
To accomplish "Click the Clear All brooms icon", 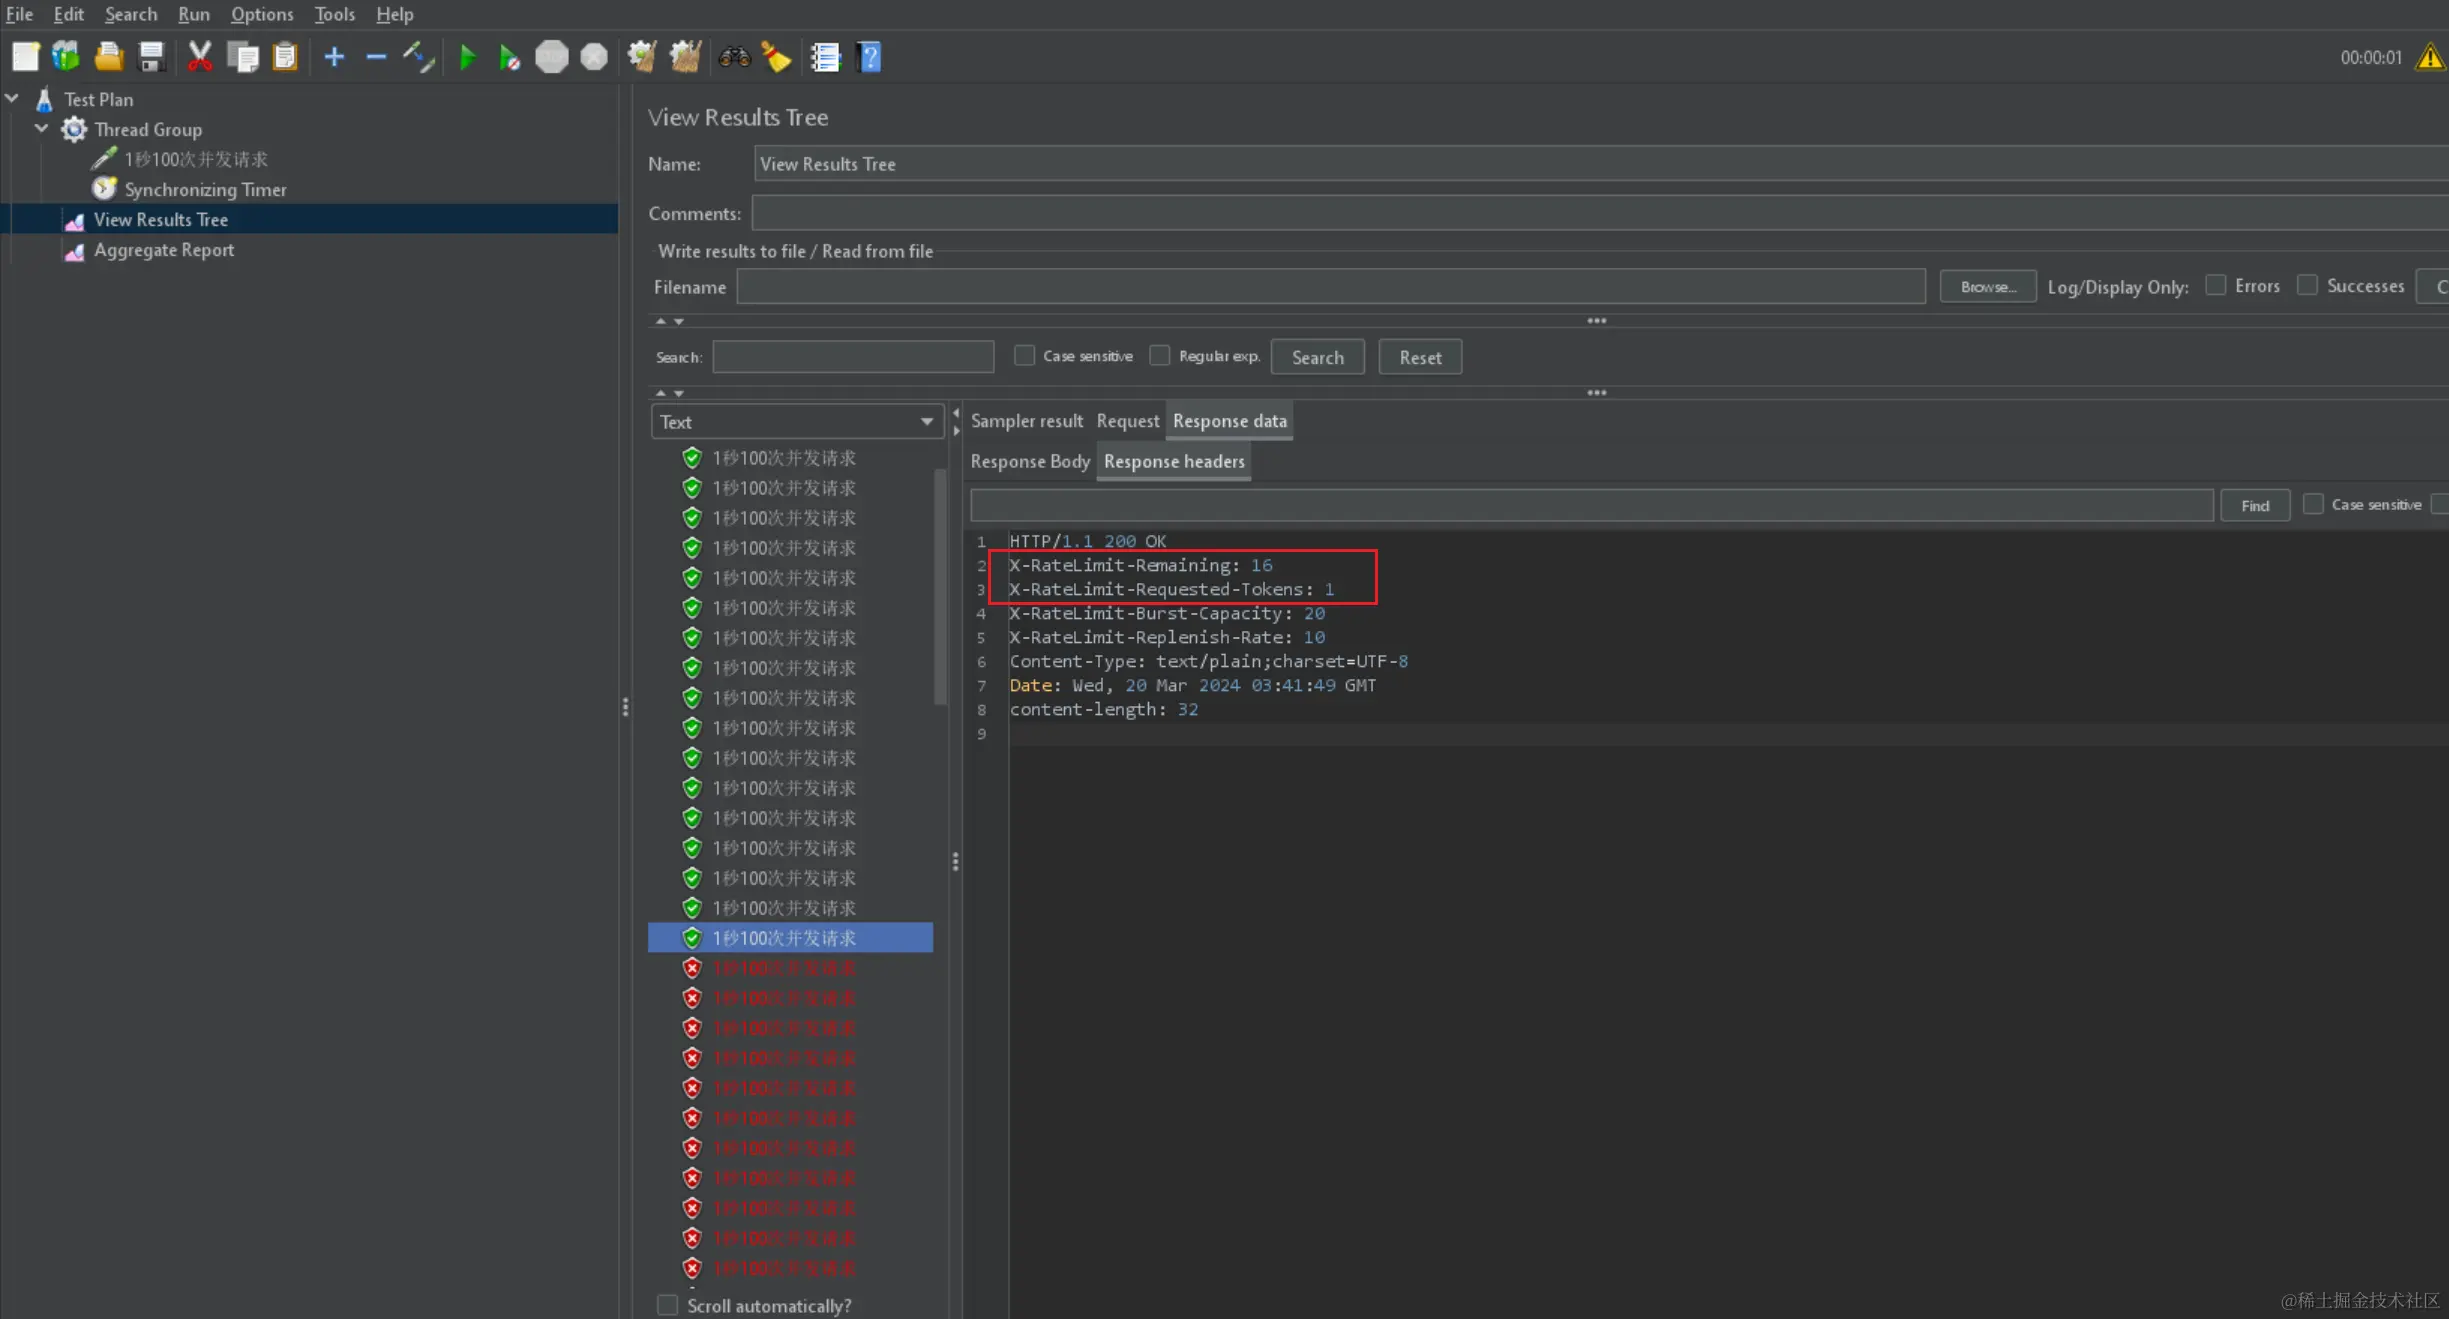I will (685, 57).
